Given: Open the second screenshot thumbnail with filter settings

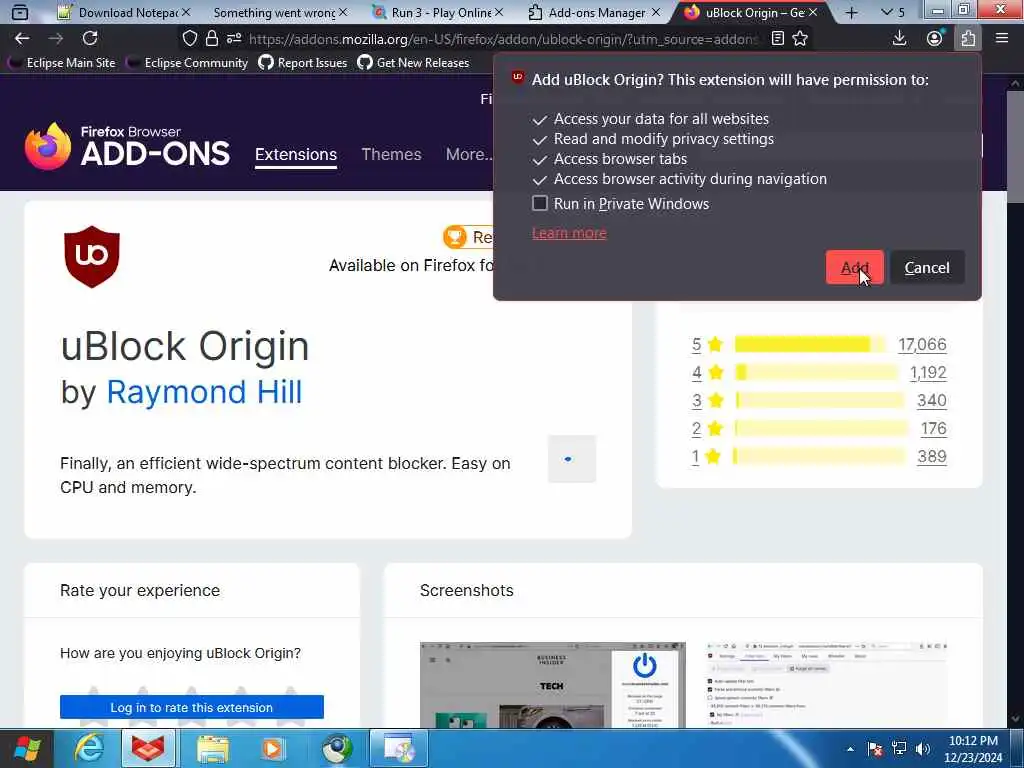Looking at the screenshot, I should pyautogui.click(x=826, y=684).
